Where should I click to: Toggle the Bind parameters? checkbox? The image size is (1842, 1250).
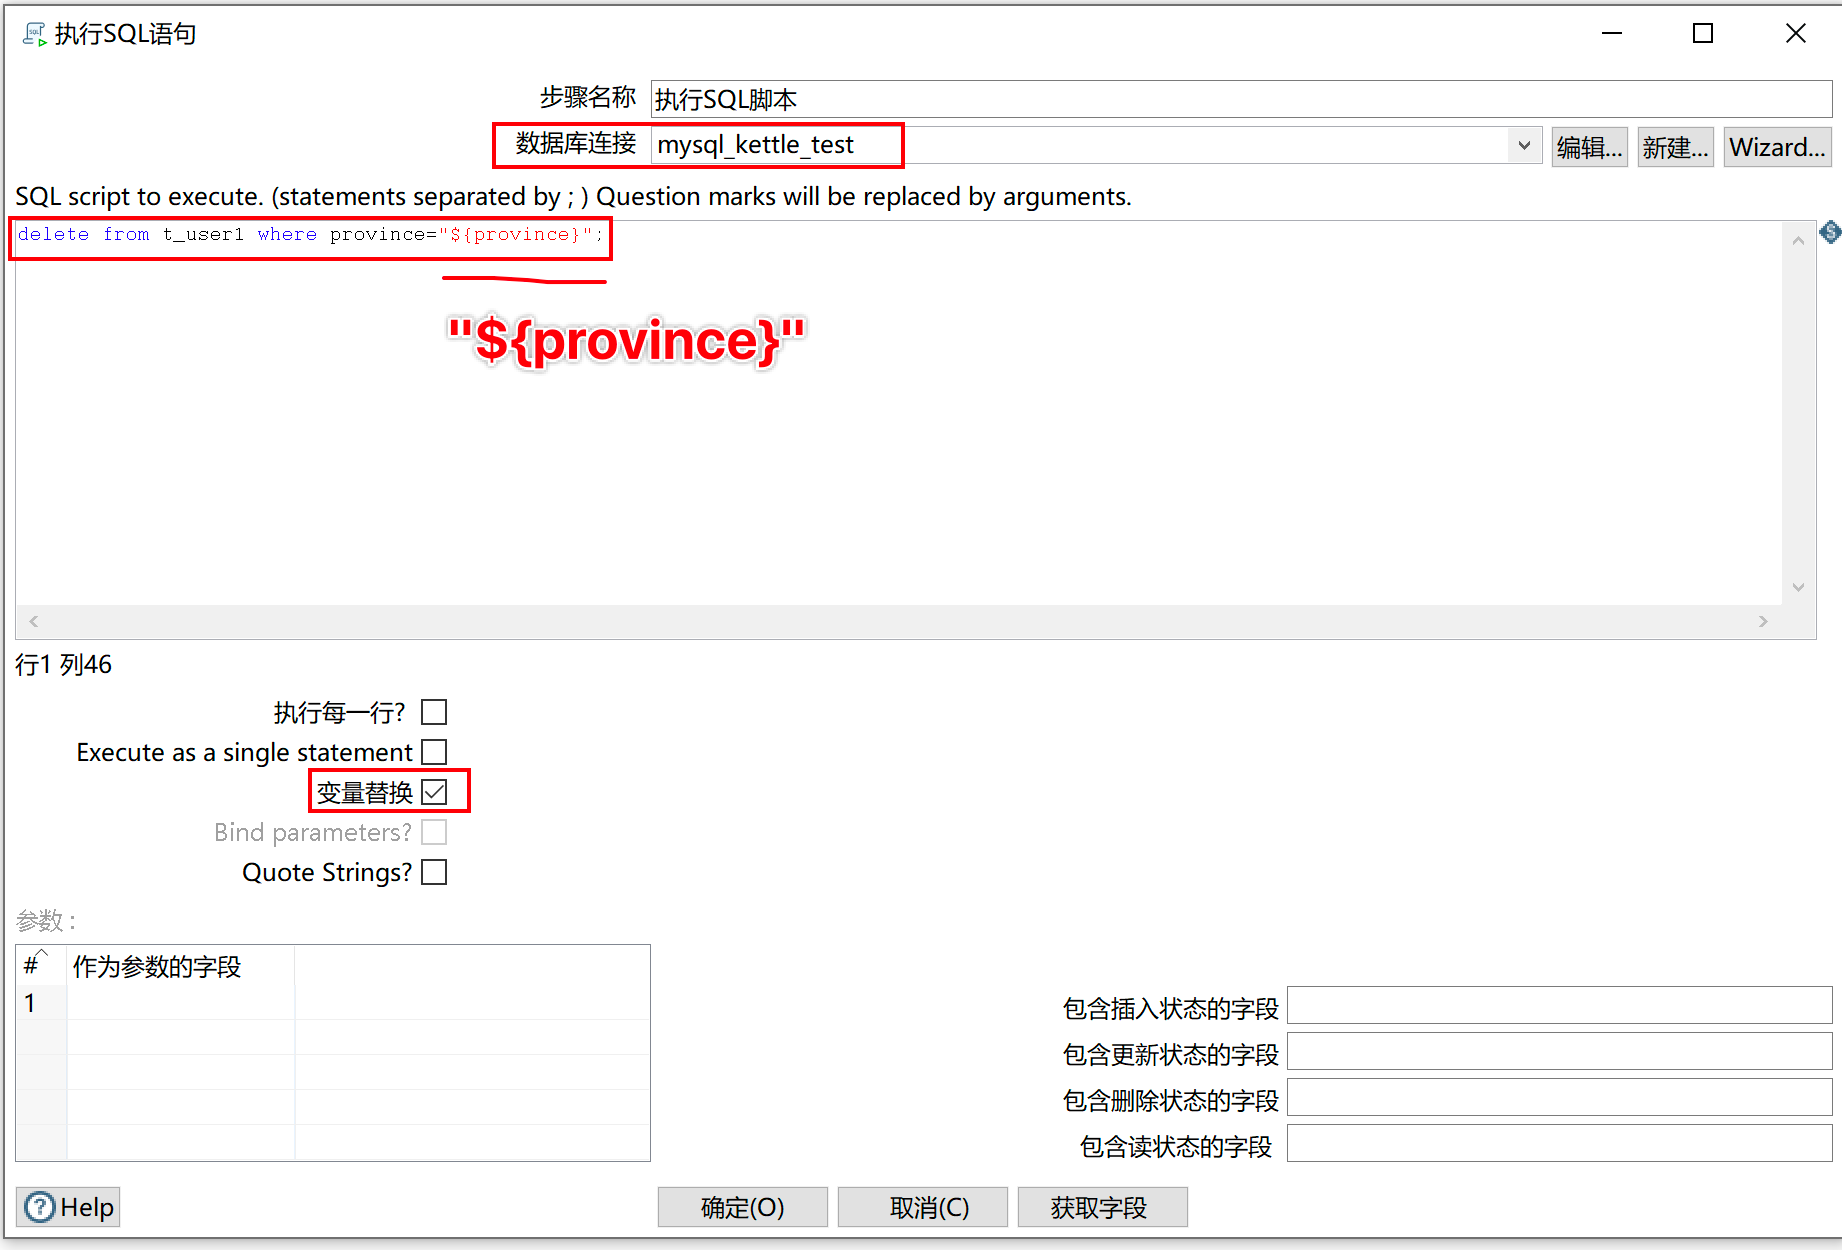pyautogui.click(x=434, y=832)
